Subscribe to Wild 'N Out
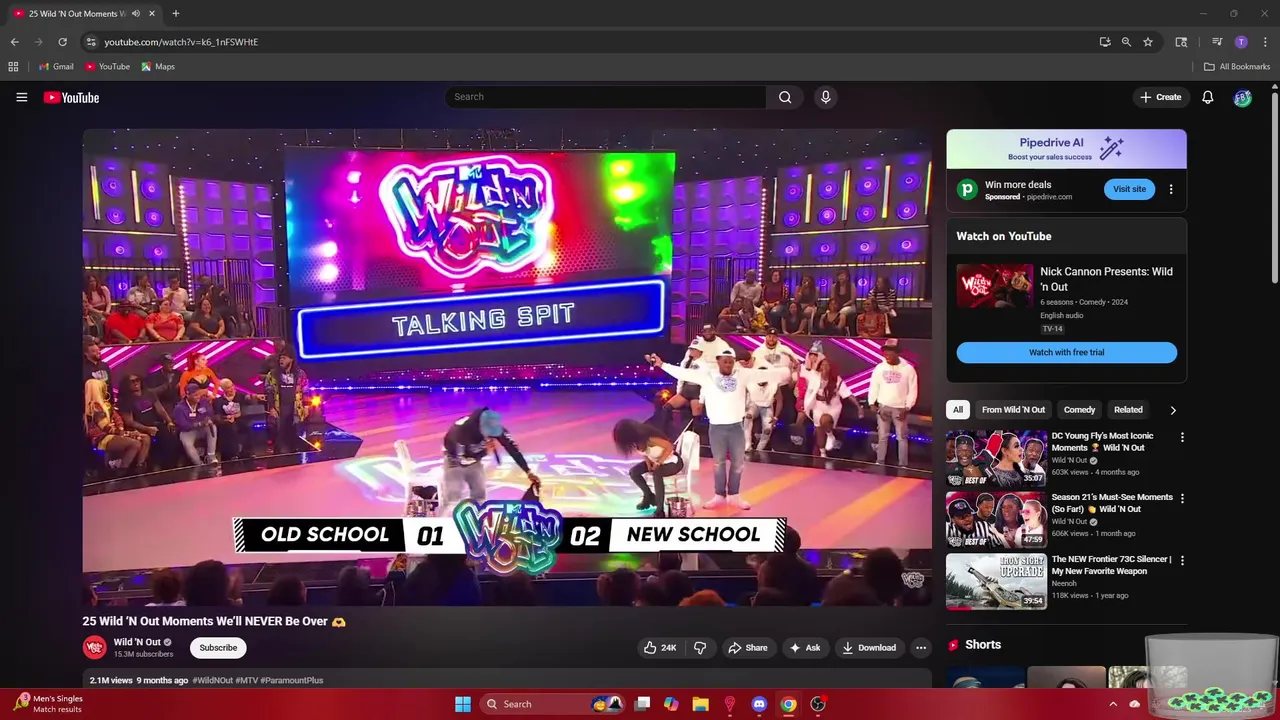 point(218,648)
